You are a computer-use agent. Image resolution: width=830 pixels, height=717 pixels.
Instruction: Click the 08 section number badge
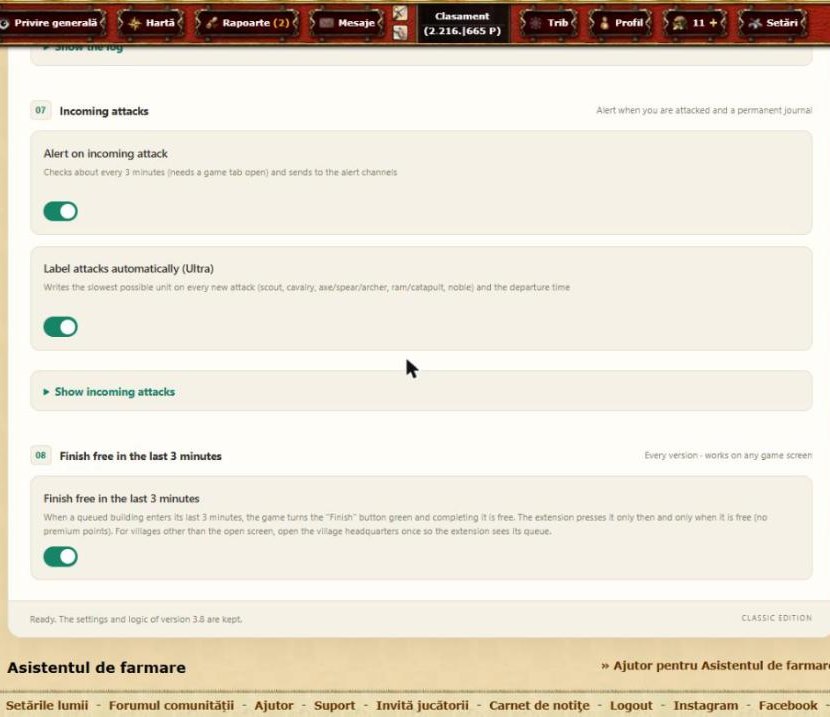[x=41, y=455]
